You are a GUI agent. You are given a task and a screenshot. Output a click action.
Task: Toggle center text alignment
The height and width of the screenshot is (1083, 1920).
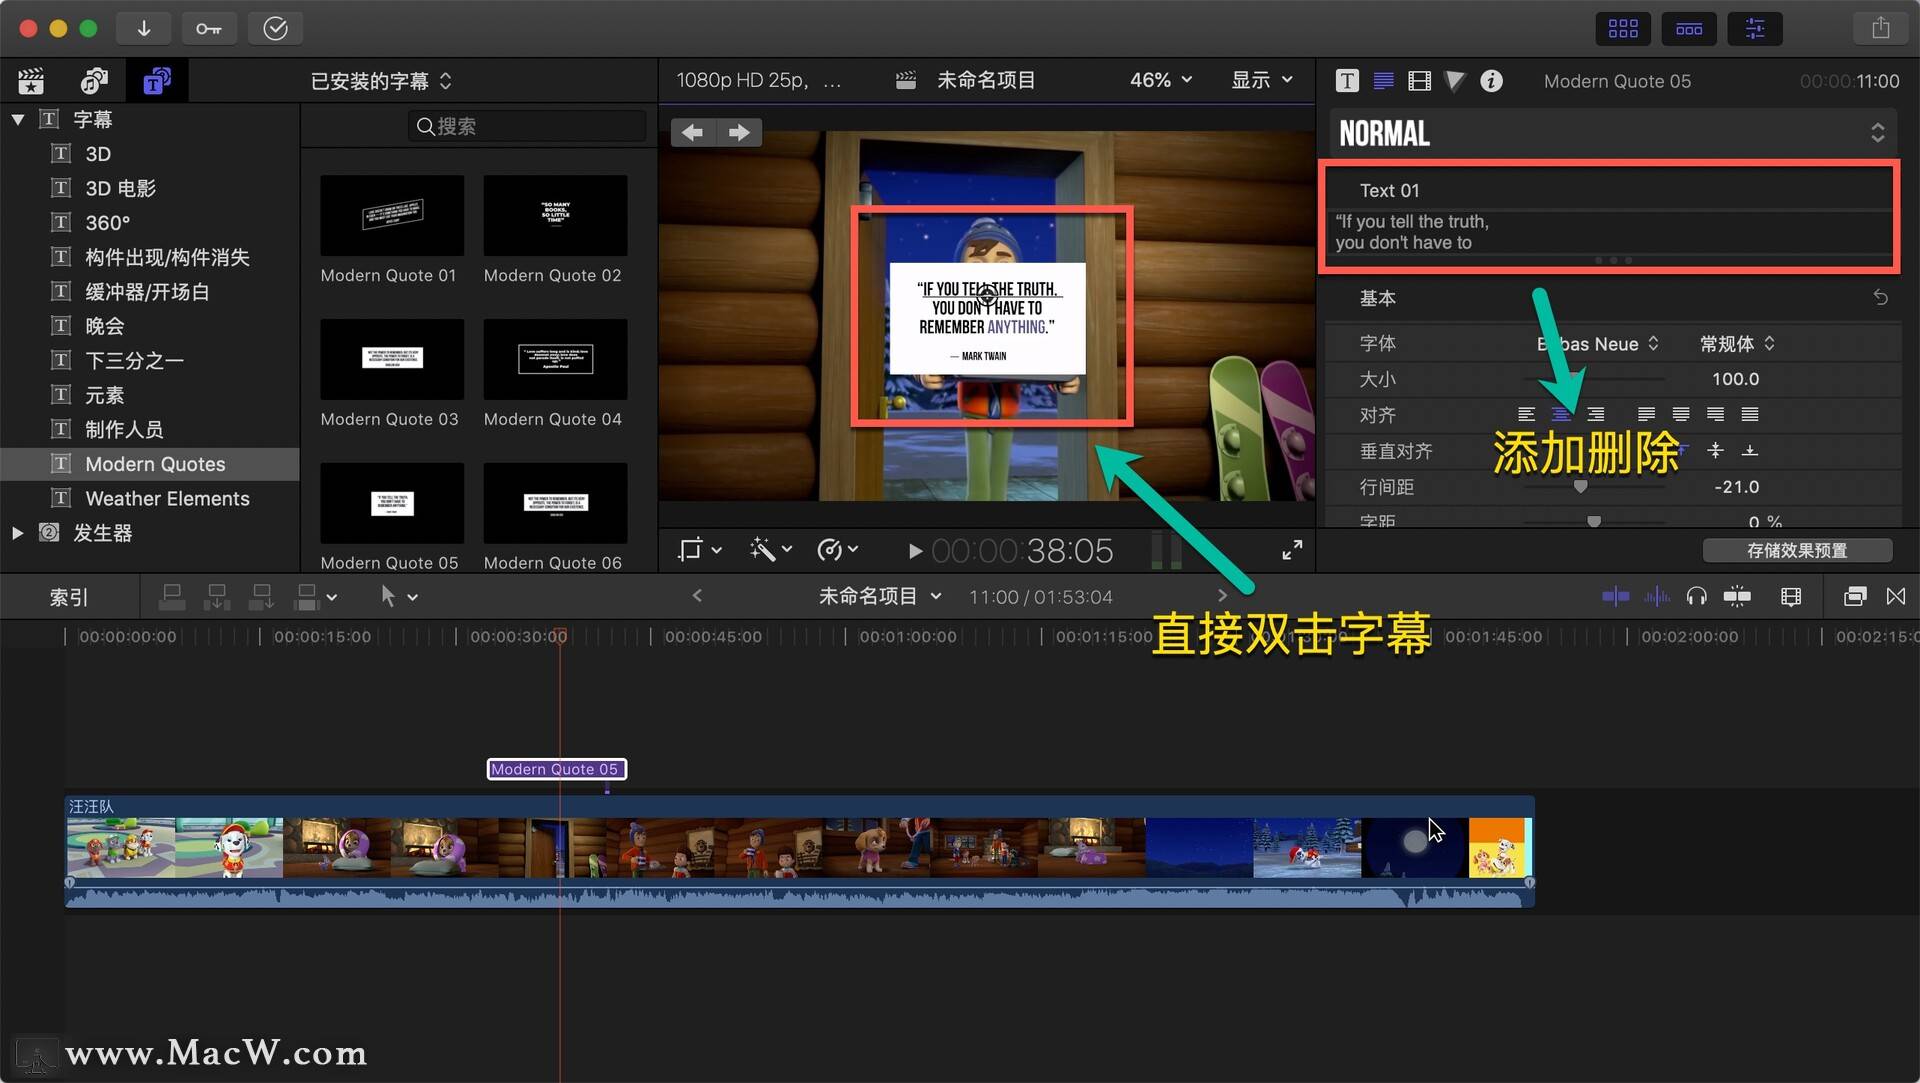point(1560,413)
